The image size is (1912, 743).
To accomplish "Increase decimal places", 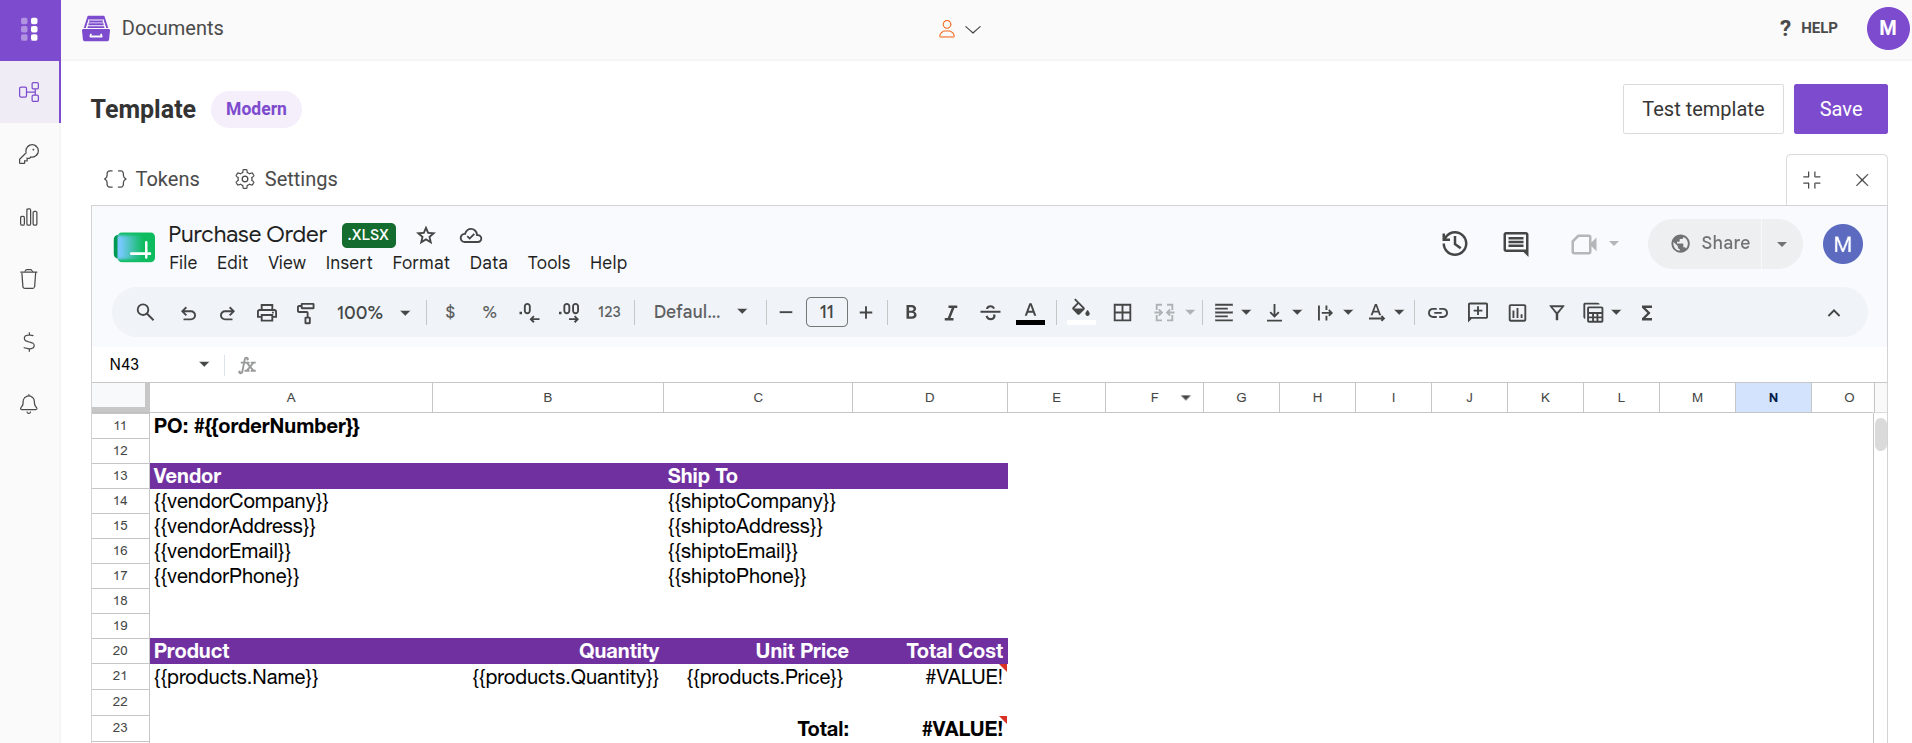I will (x=569, y=312).
